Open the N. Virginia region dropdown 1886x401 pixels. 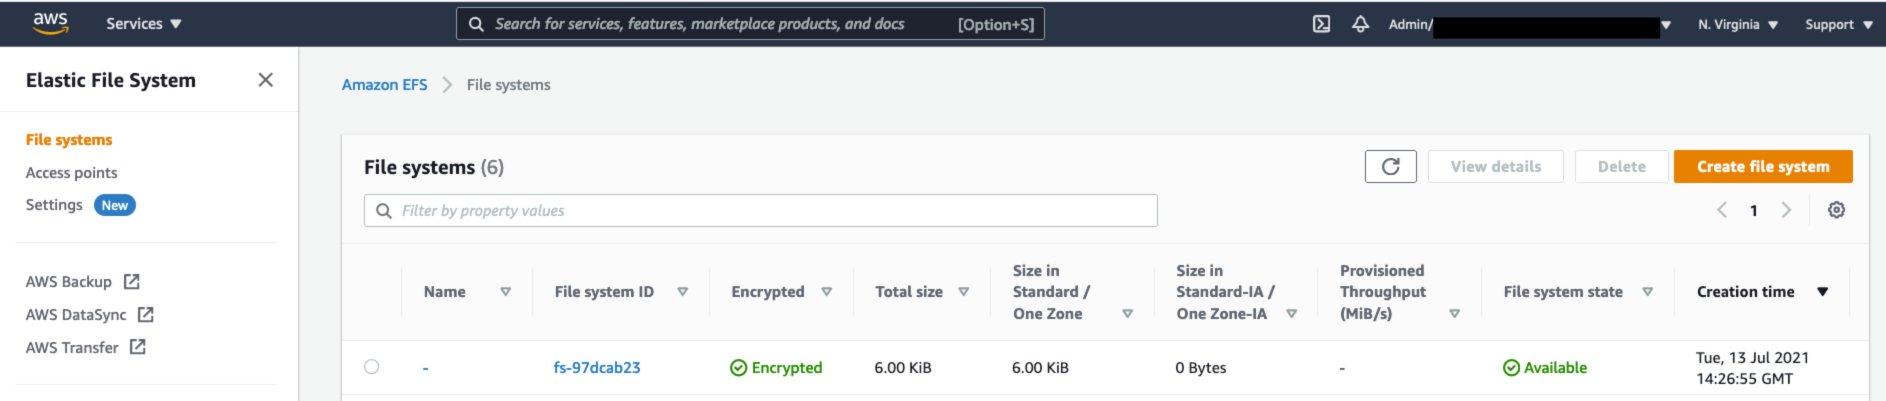(x=1737, y=24)
